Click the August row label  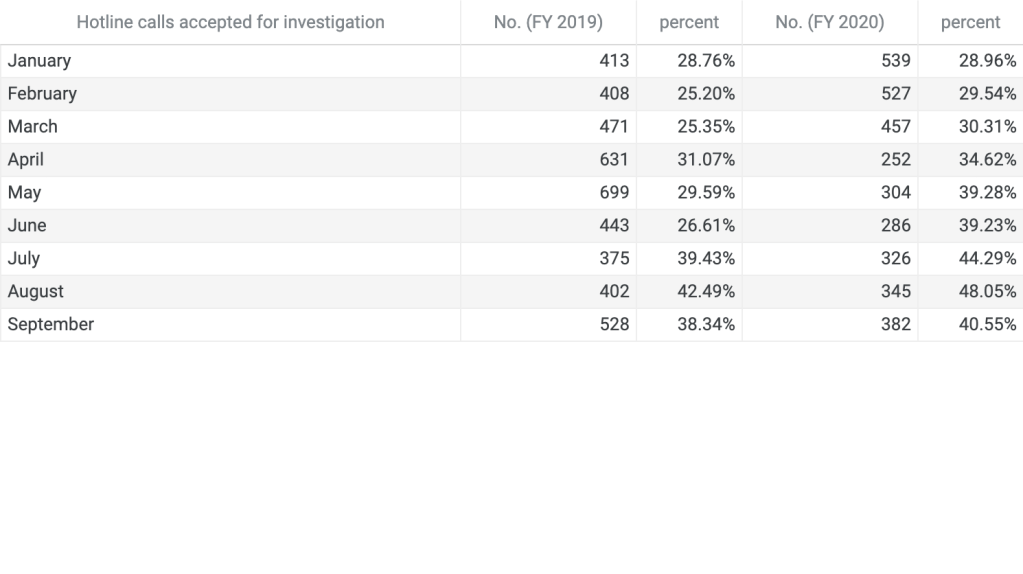coord(36,292)
